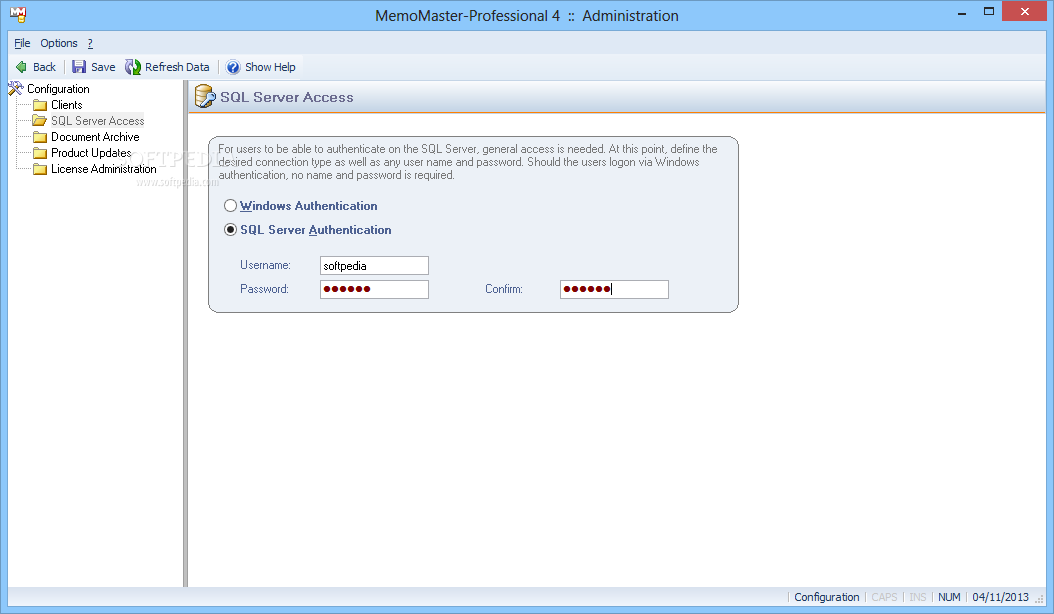Open Document Archive tree item
1054x614 pixels.
95,137
